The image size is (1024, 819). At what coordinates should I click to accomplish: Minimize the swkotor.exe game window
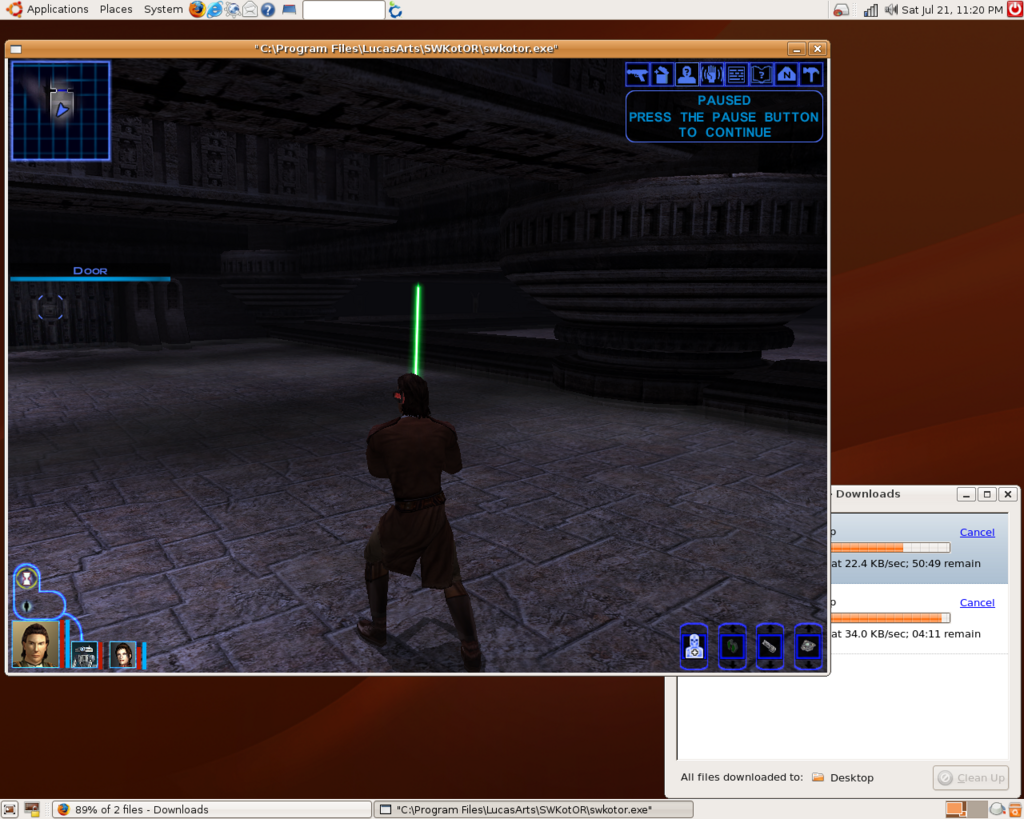point(796,49)
